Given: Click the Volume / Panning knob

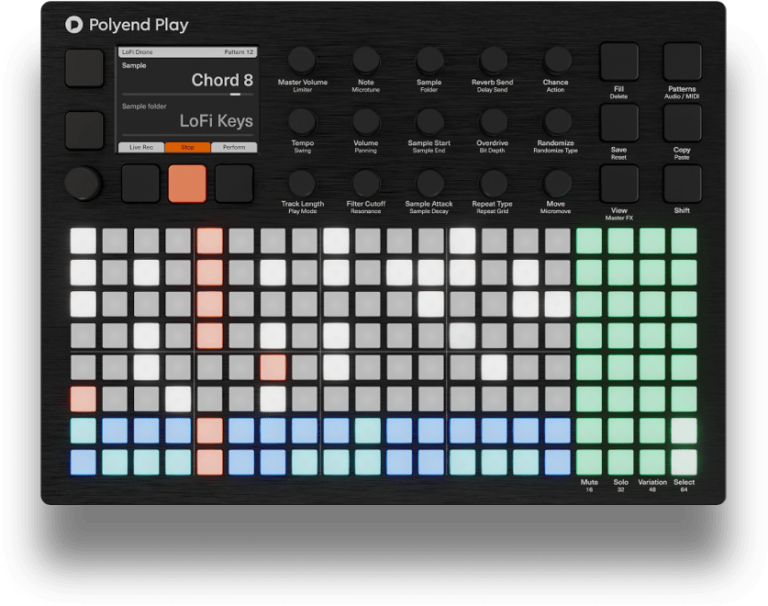Looking at the screenshot, I should 366,122.
